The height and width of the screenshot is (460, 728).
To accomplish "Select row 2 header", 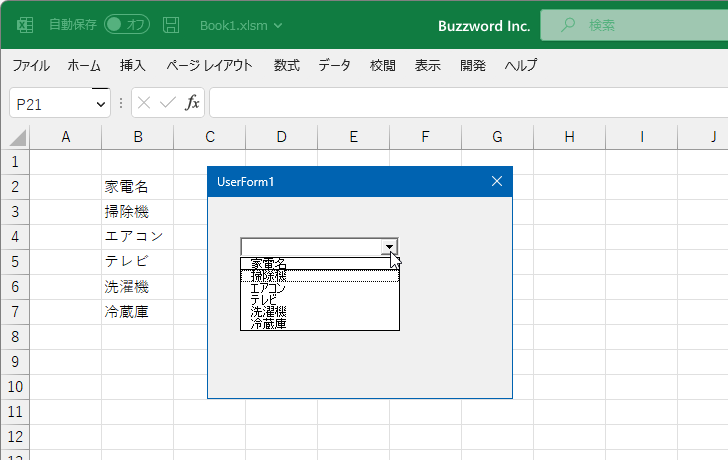I will coord(15,187).
